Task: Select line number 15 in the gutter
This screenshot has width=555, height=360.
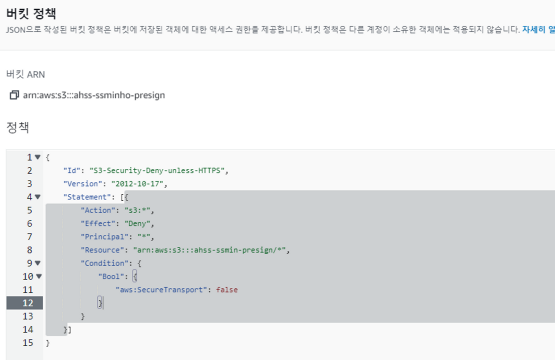Action: 28,343
